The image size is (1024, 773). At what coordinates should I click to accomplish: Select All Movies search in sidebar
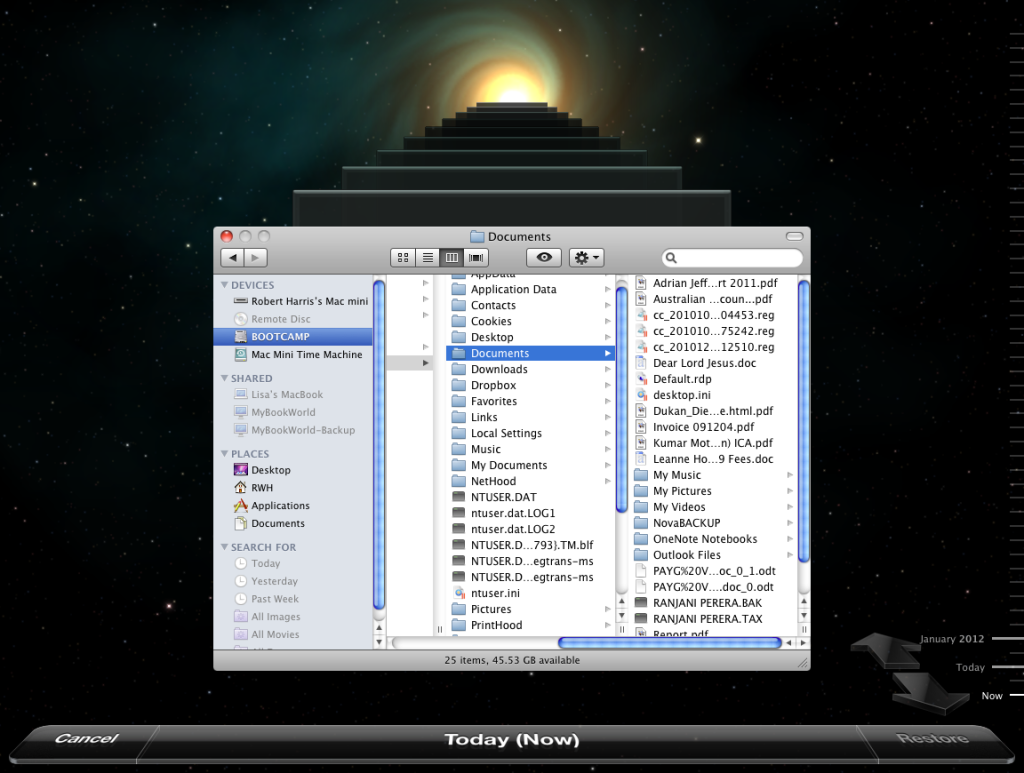[266, 634]
